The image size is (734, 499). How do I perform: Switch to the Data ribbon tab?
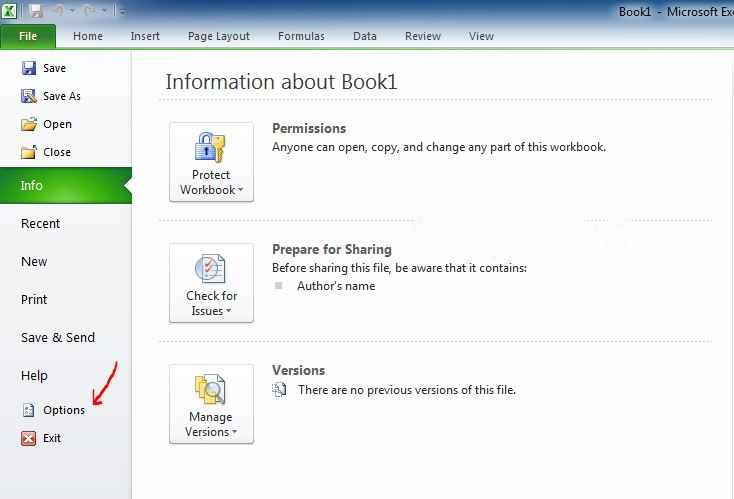tap(365, 36)
